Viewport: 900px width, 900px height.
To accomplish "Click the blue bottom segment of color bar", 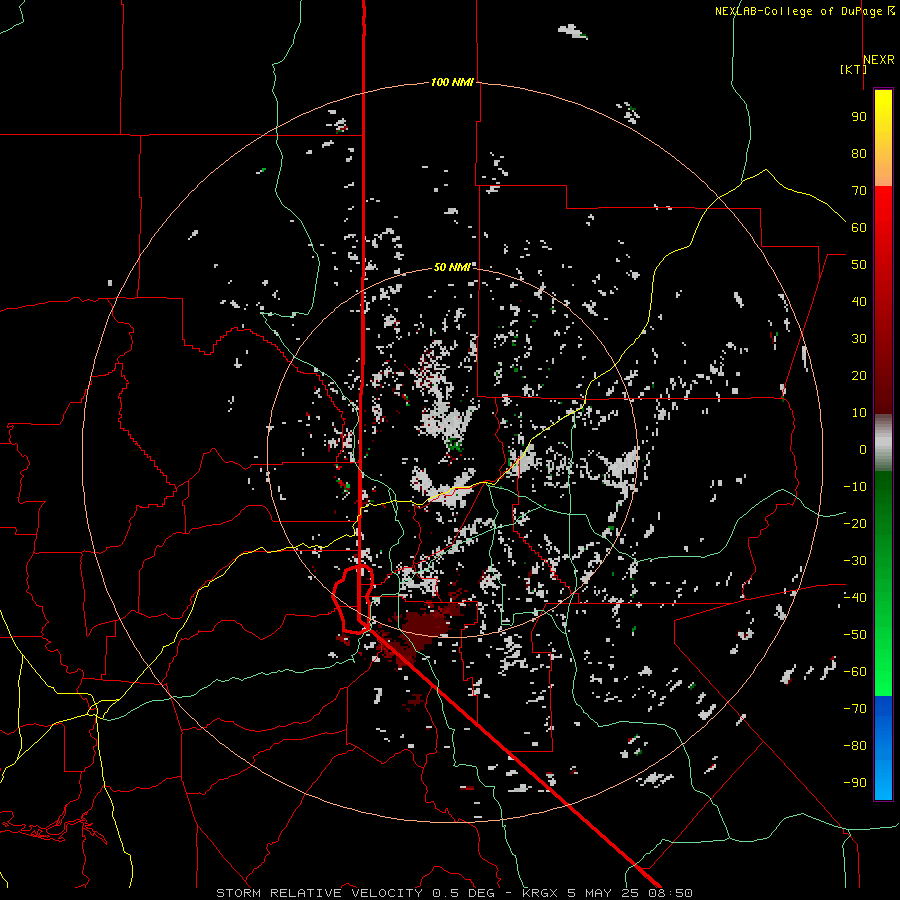I will pyautogui.click(x=883, y=747).
